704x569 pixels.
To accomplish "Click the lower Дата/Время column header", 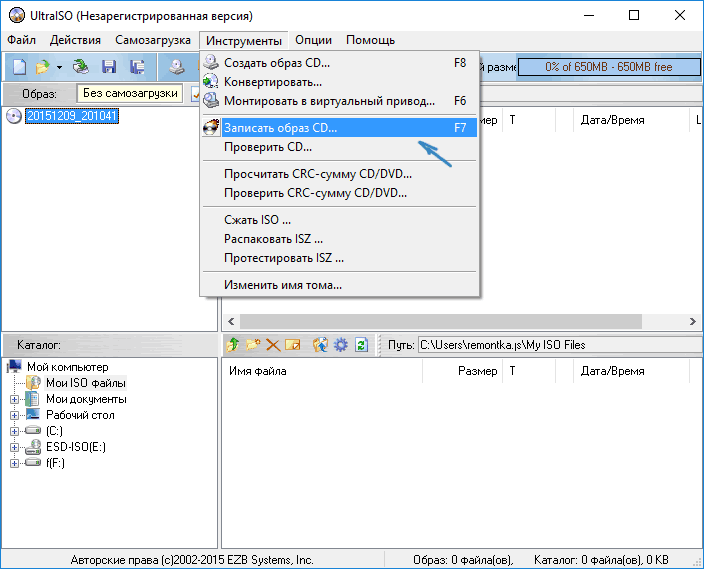I will coord(631,371).
